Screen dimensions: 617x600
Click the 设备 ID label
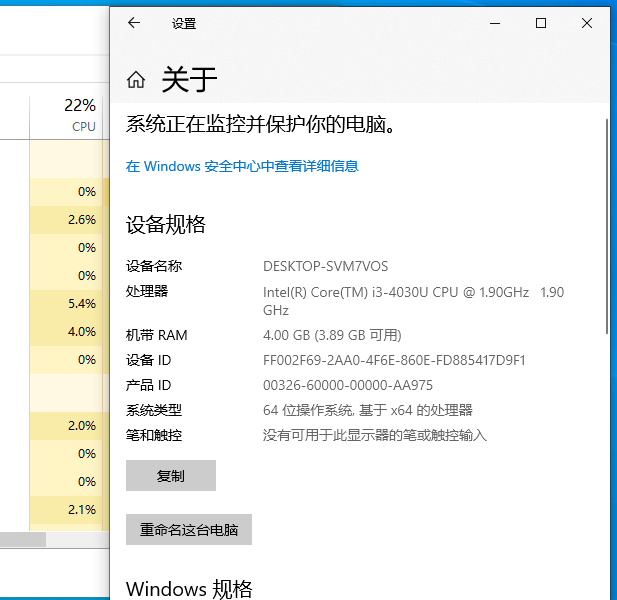(x=148, y=360)
